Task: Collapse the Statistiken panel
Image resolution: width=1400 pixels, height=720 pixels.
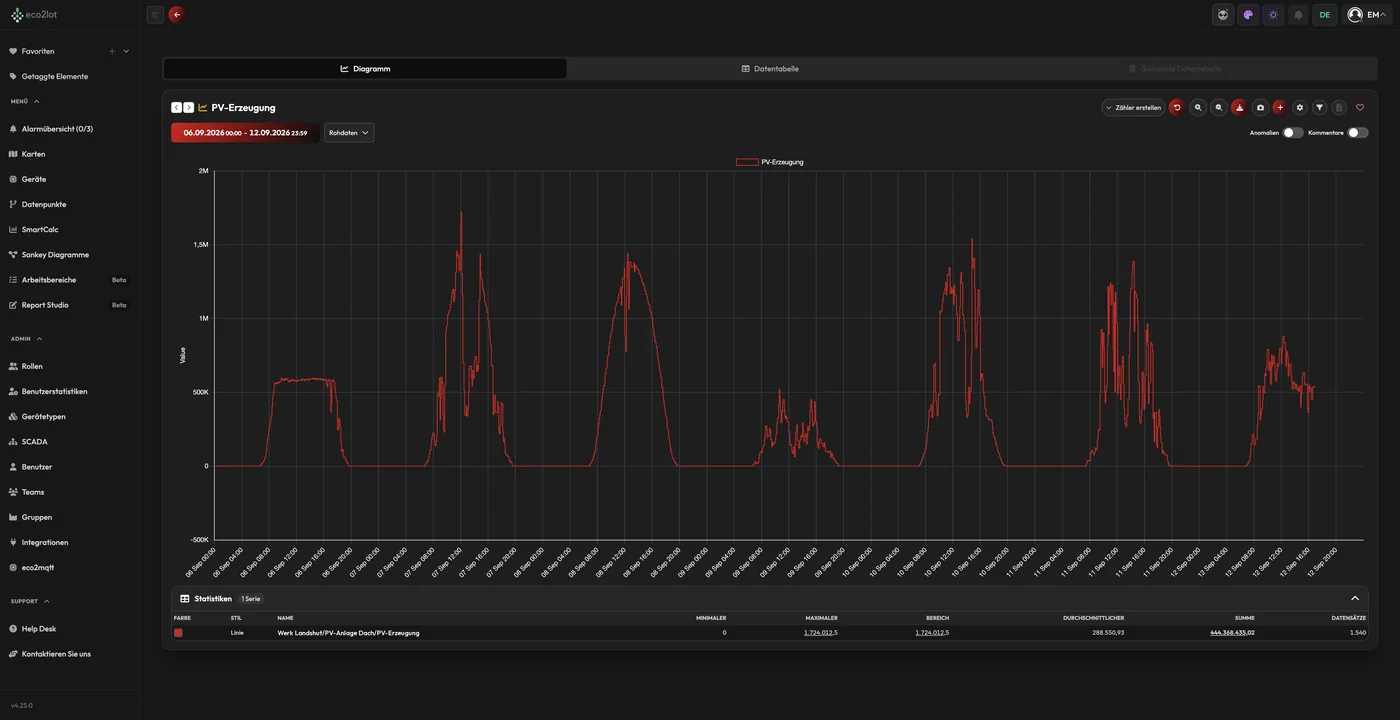Action: pos(1355,598)
